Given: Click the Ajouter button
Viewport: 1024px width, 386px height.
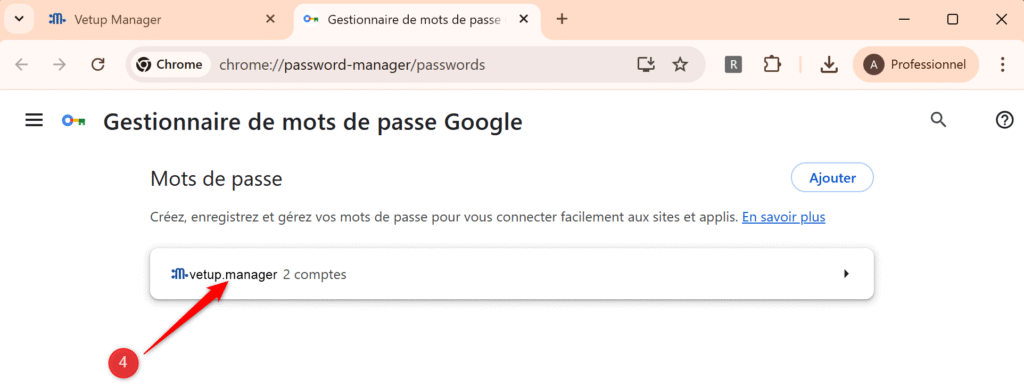Looking at the screenshot, I should point(832,177).
